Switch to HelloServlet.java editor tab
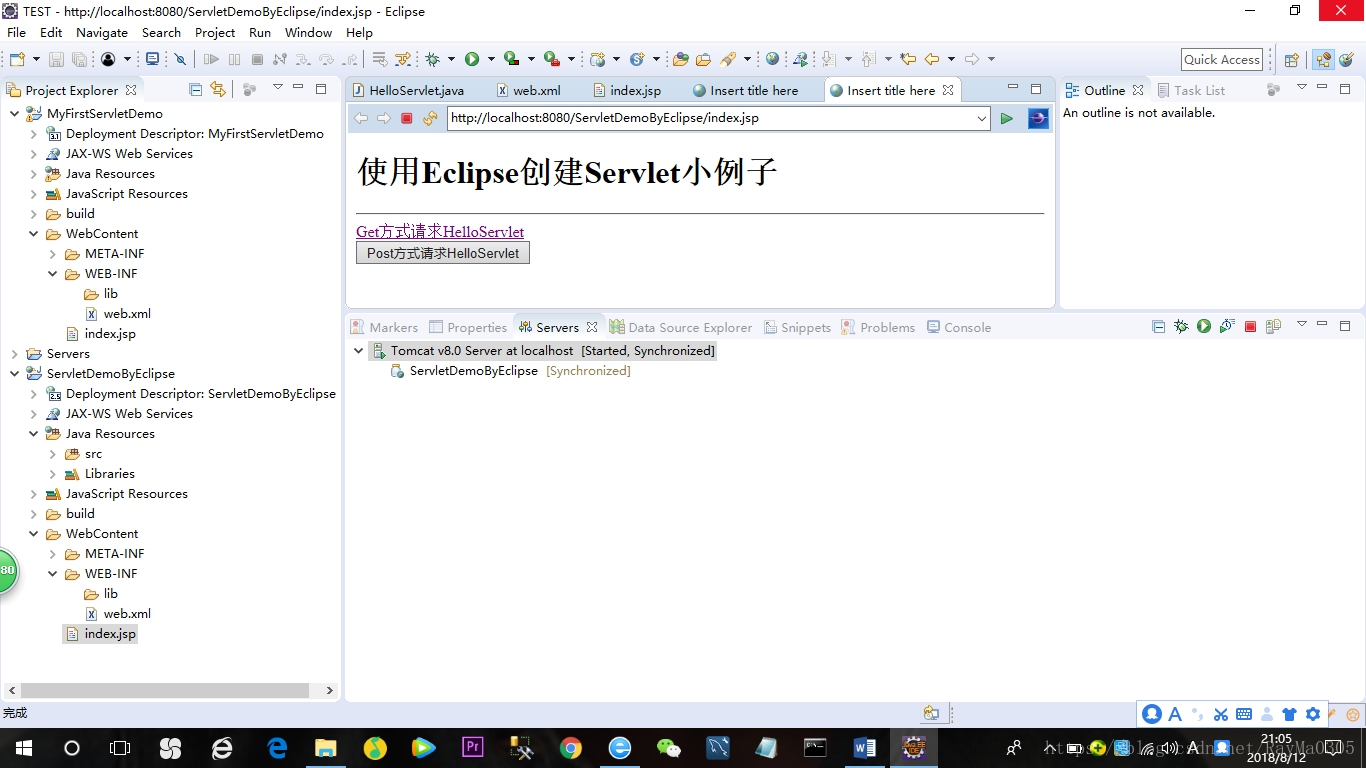This screenshot has height=768, width=1366. pyautogui.click(x=409, y=90)
